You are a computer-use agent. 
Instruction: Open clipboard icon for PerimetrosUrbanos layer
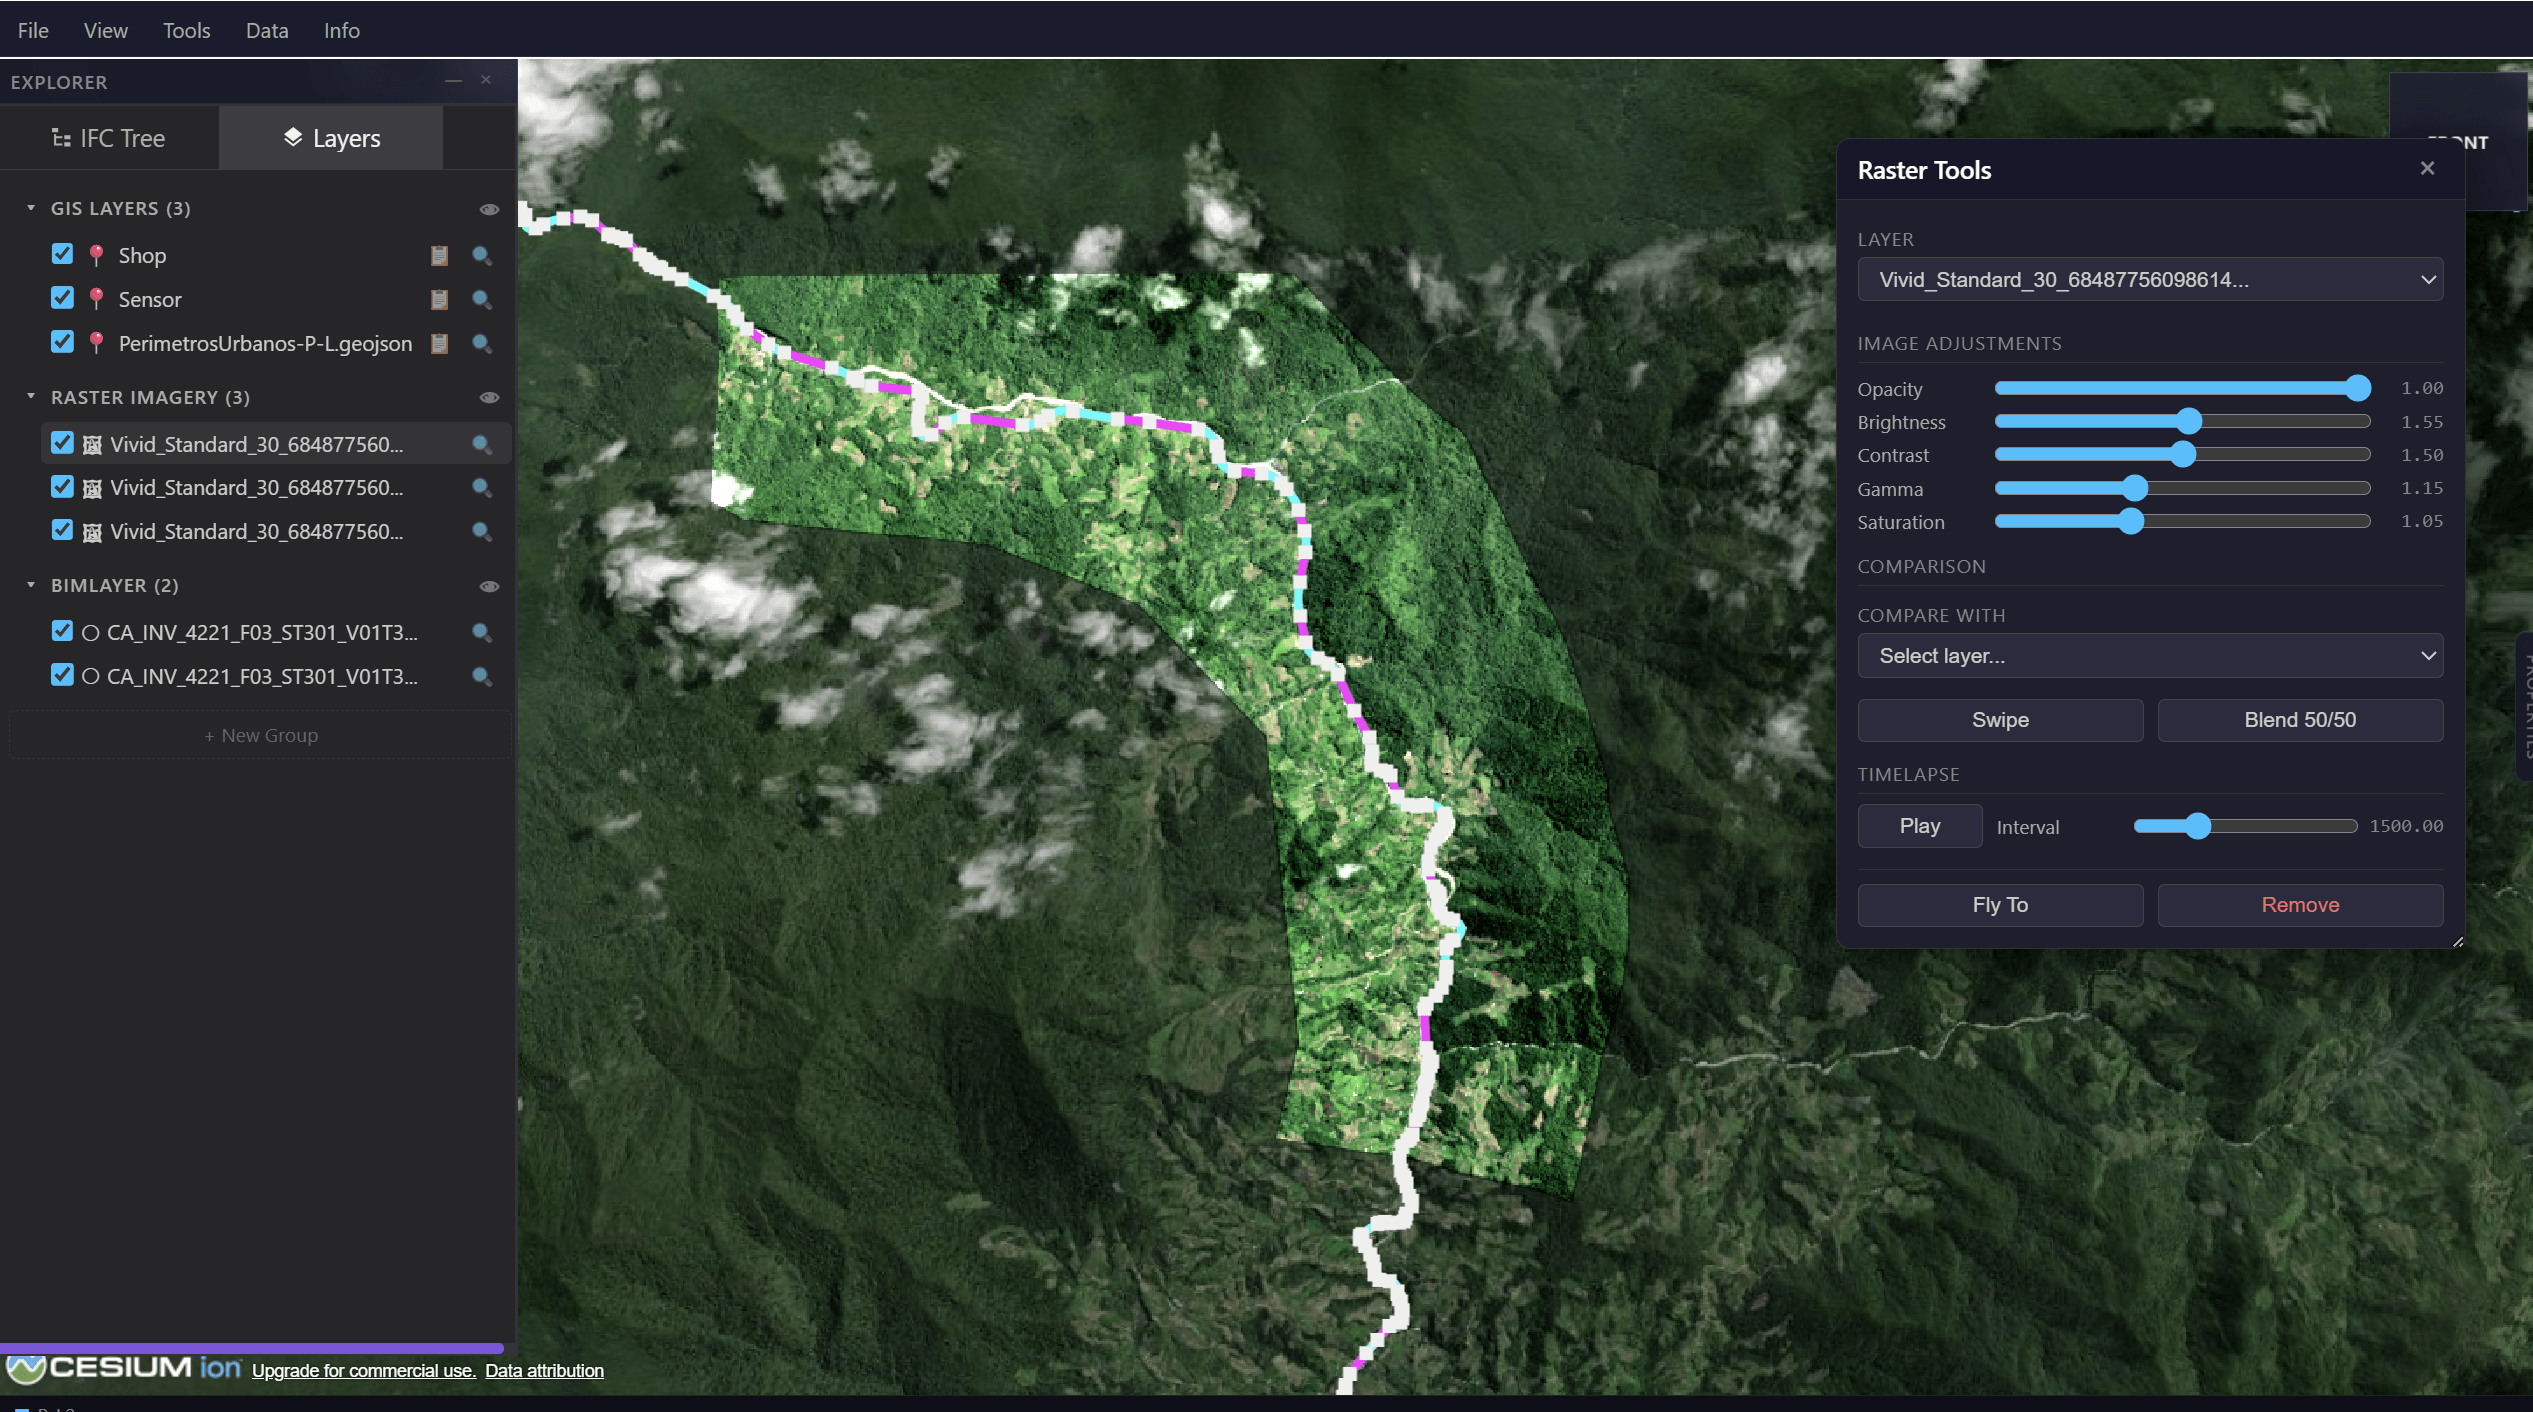click(439, 344)
